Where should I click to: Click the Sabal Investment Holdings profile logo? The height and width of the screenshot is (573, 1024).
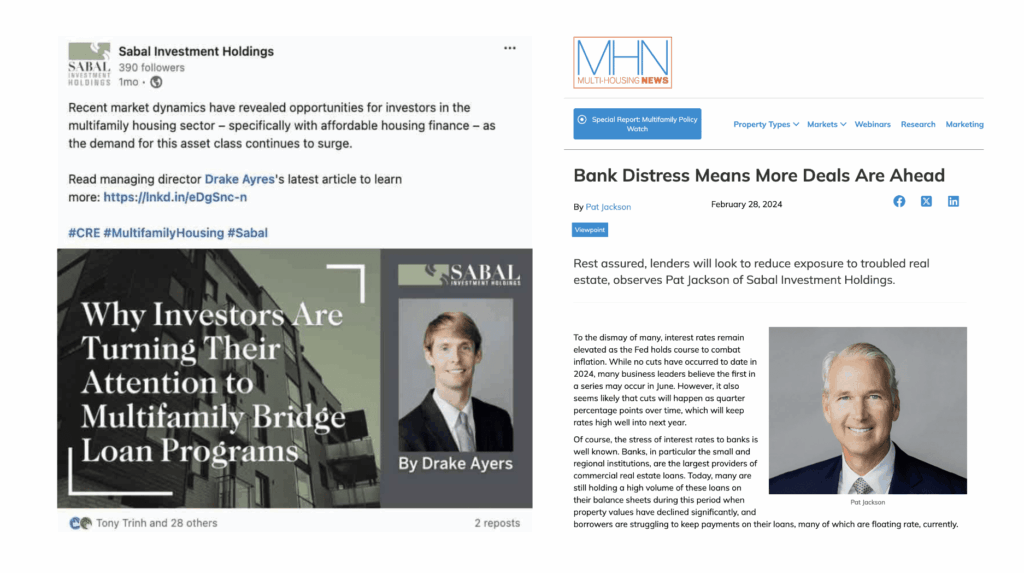[88, 65]
